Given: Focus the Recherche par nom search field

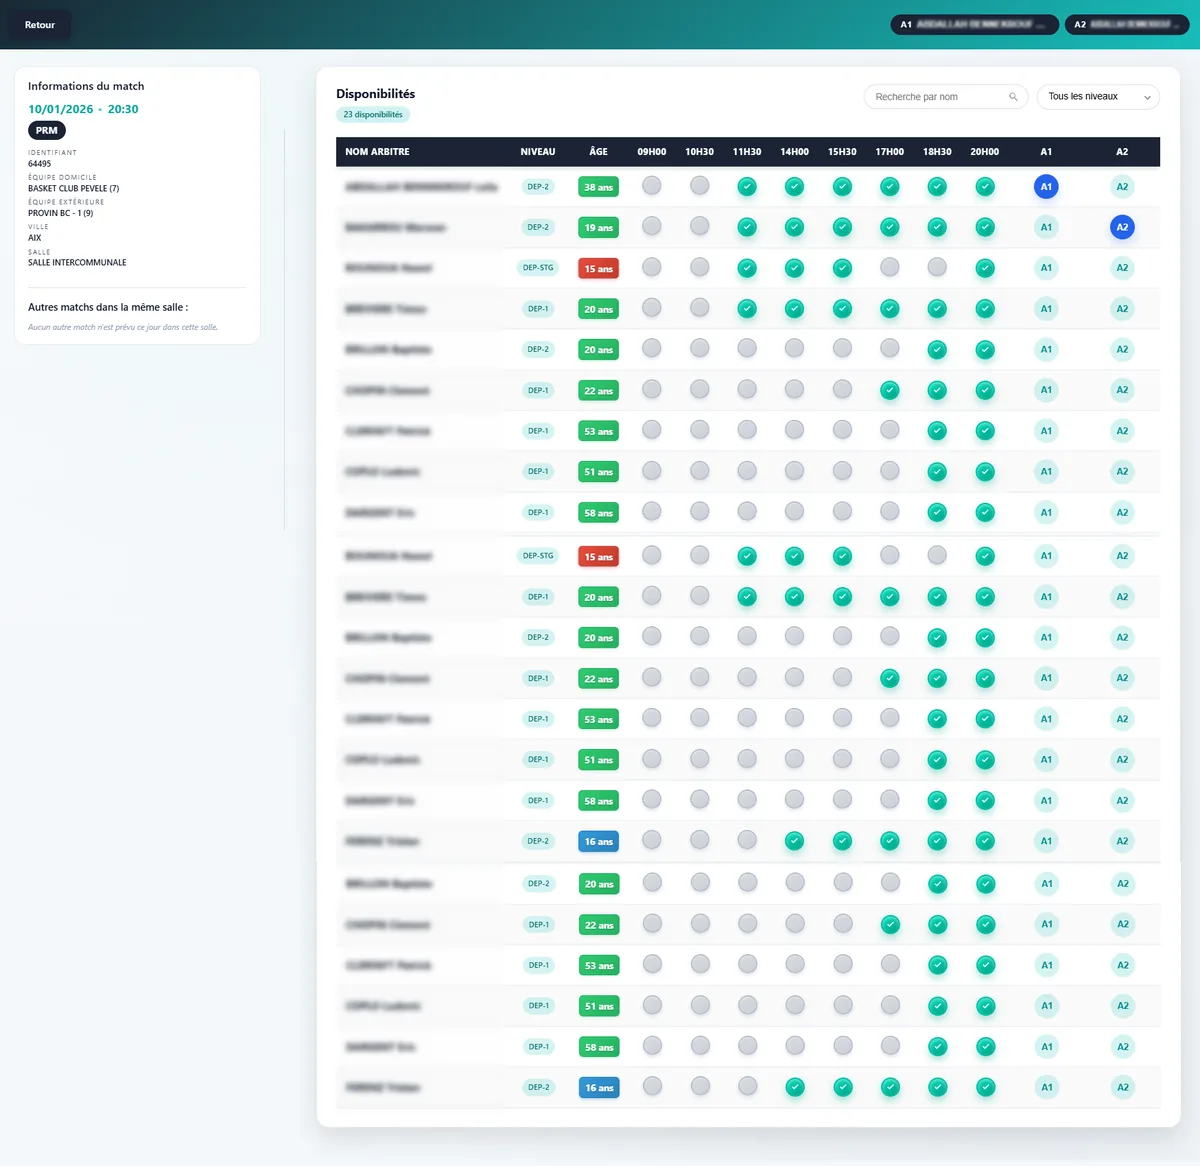Looking at the screenshot, I should pyautogui.click(x=945, y=97).
